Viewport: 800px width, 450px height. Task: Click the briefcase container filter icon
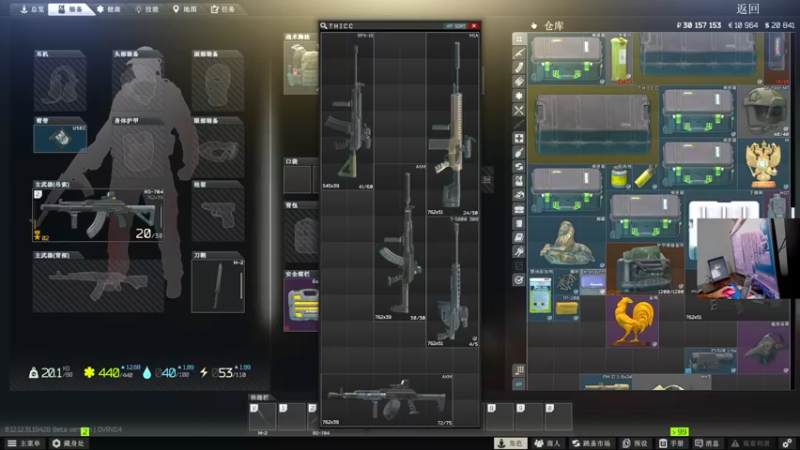point(519,210)
